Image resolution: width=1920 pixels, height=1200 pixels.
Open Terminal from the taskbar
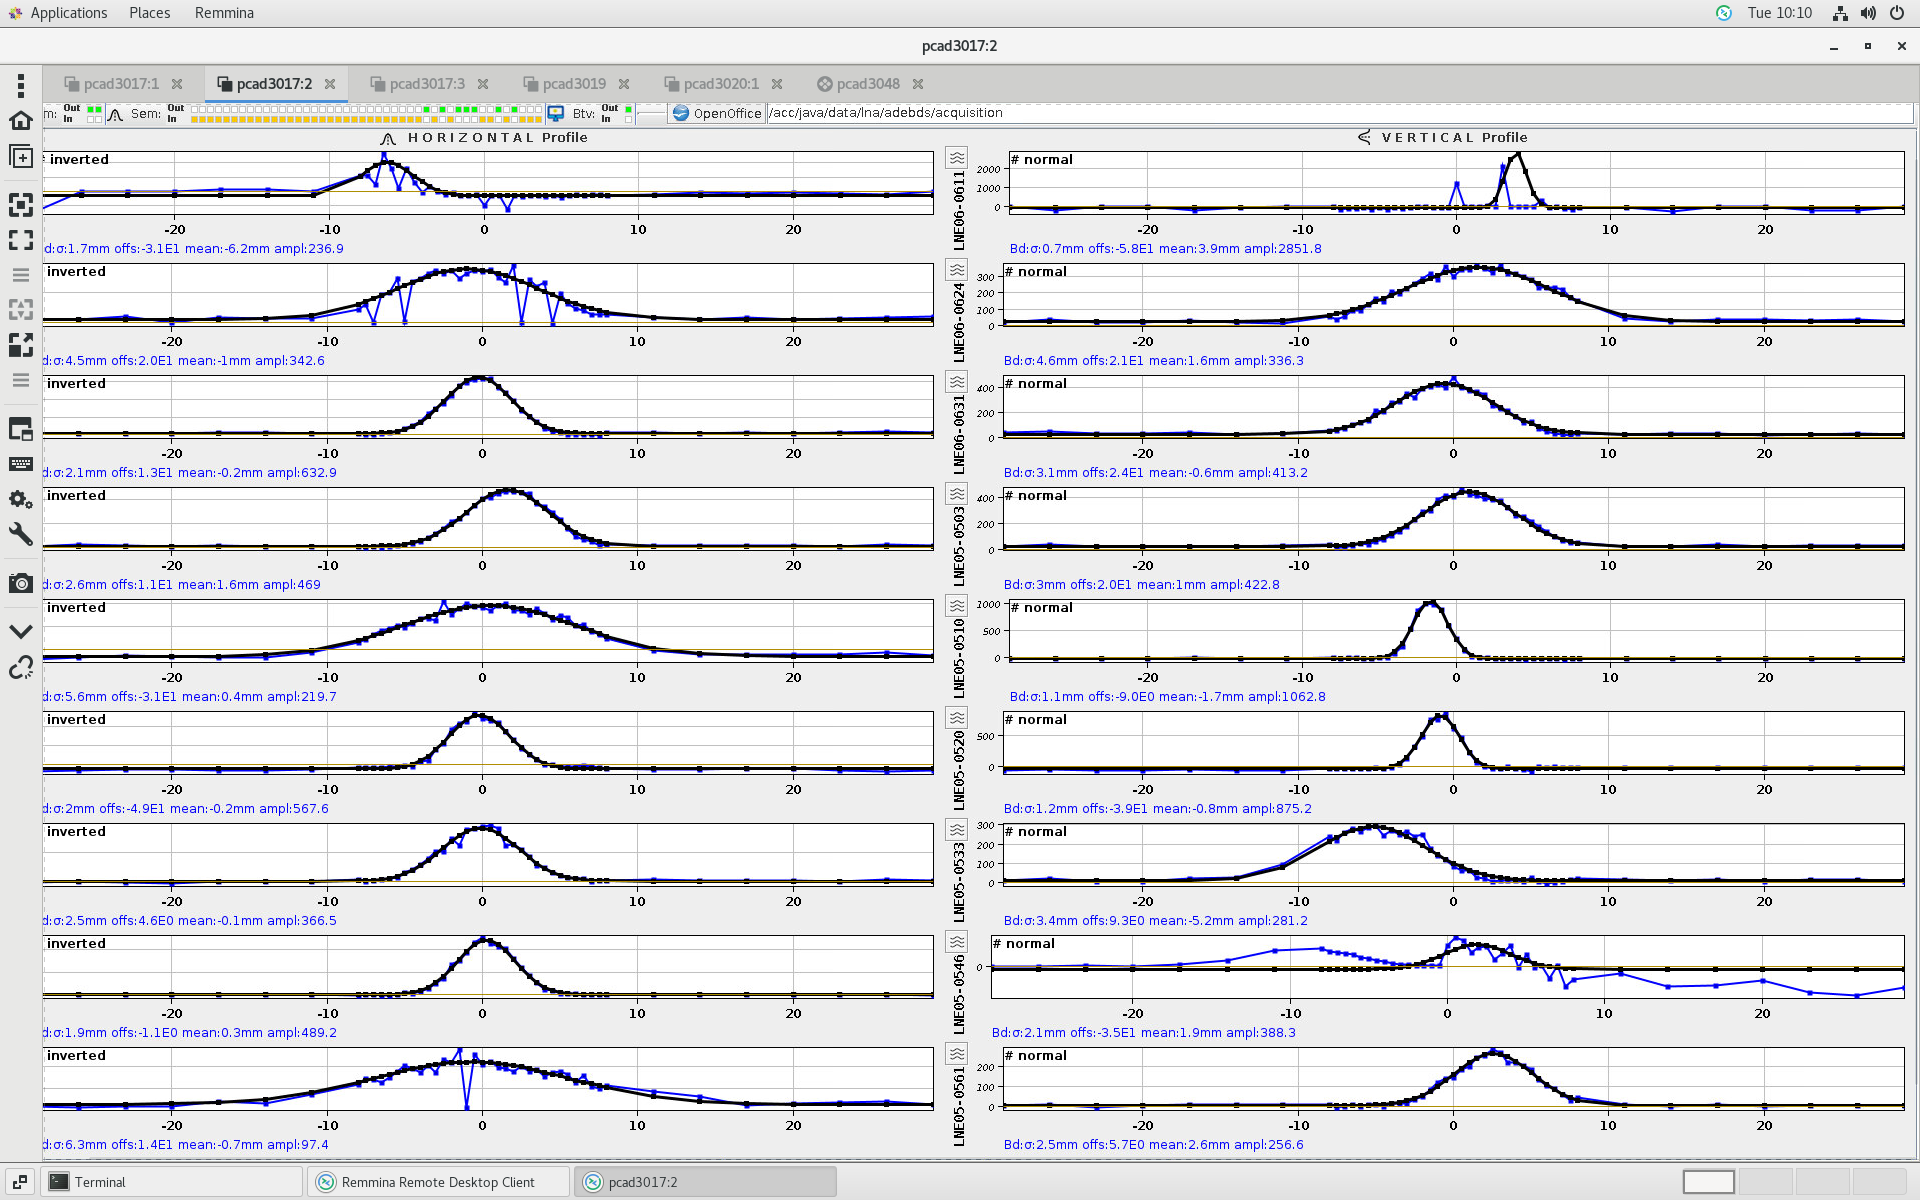tap(100, 1182)
